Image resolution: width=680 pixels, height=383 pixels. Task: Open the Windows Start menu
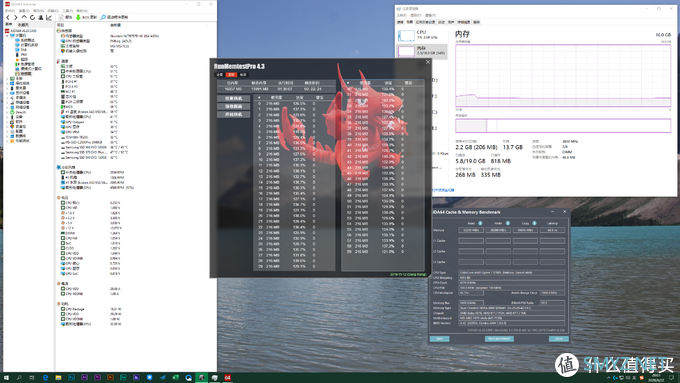pyautogui.click(x=6, y=378)
